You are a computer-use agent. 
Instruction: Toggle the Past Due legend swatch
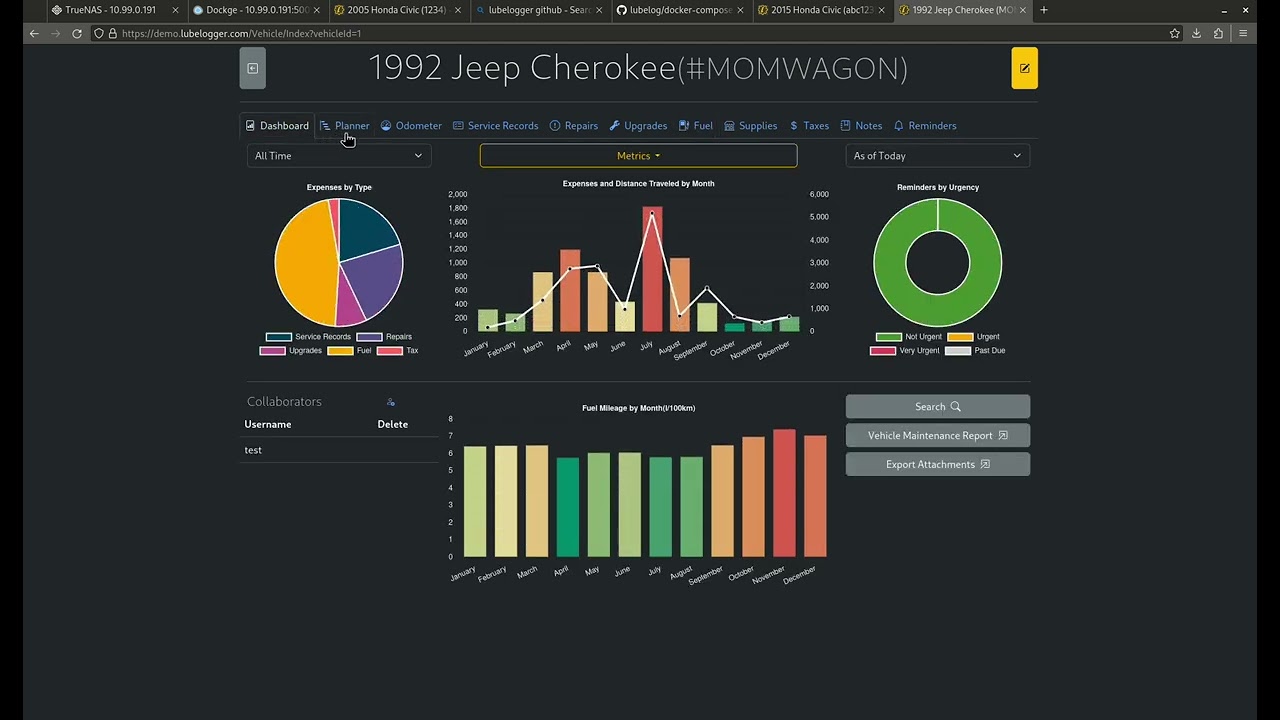[958, 351]
